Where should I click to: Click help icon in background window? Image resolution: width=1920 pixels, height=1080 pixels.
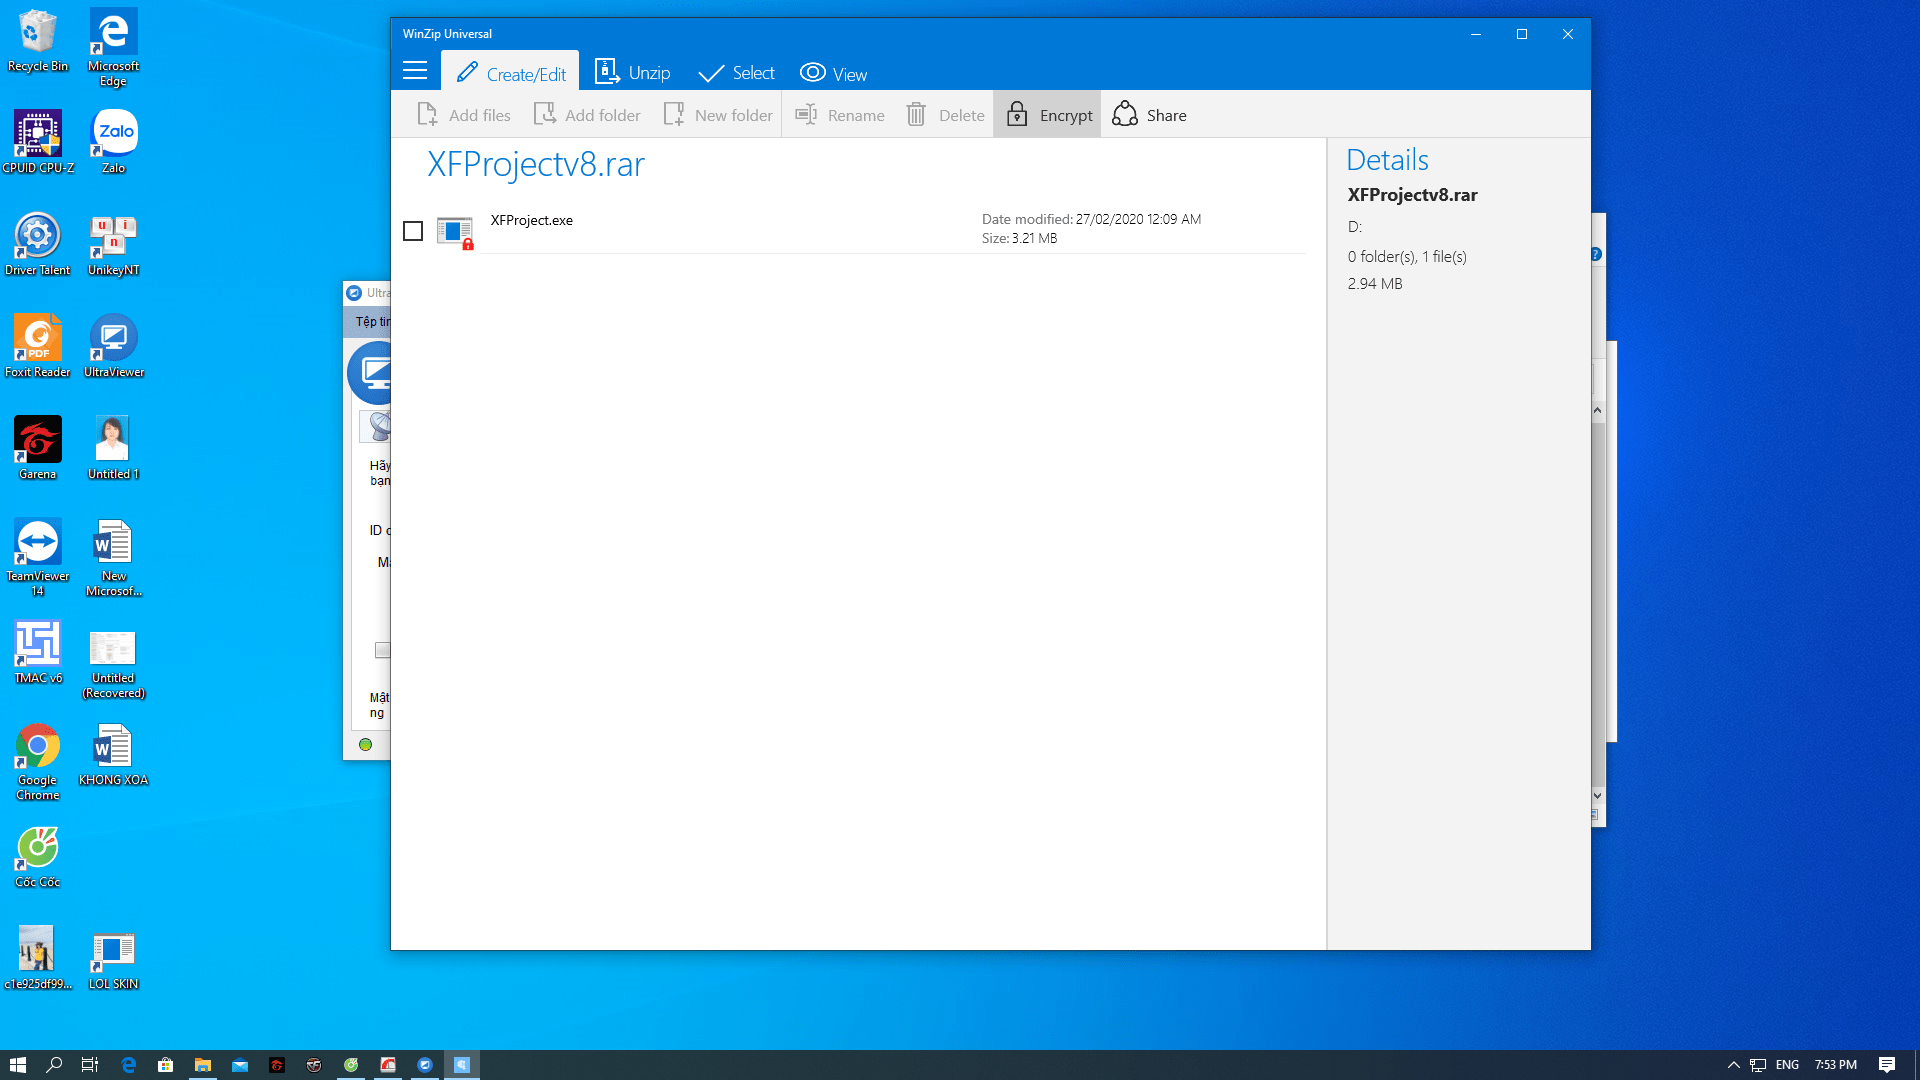point(1597,254)
